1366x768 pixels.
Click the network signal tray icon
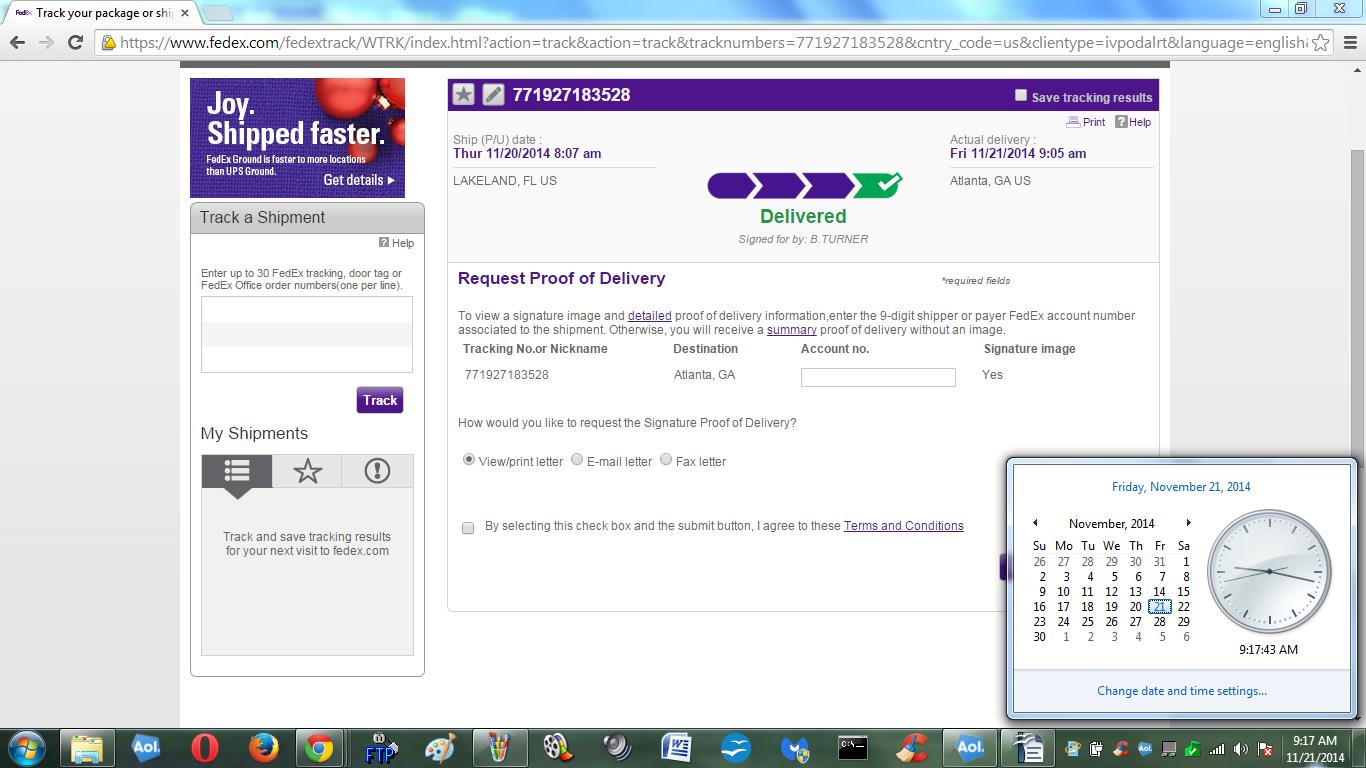point(1217,749)
